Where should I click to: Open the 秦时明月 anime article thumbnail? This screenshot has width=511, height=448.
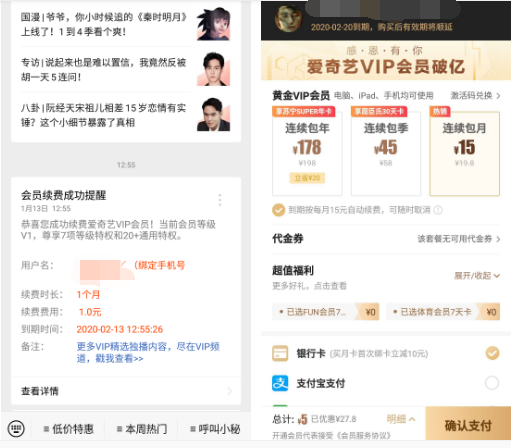213,24
